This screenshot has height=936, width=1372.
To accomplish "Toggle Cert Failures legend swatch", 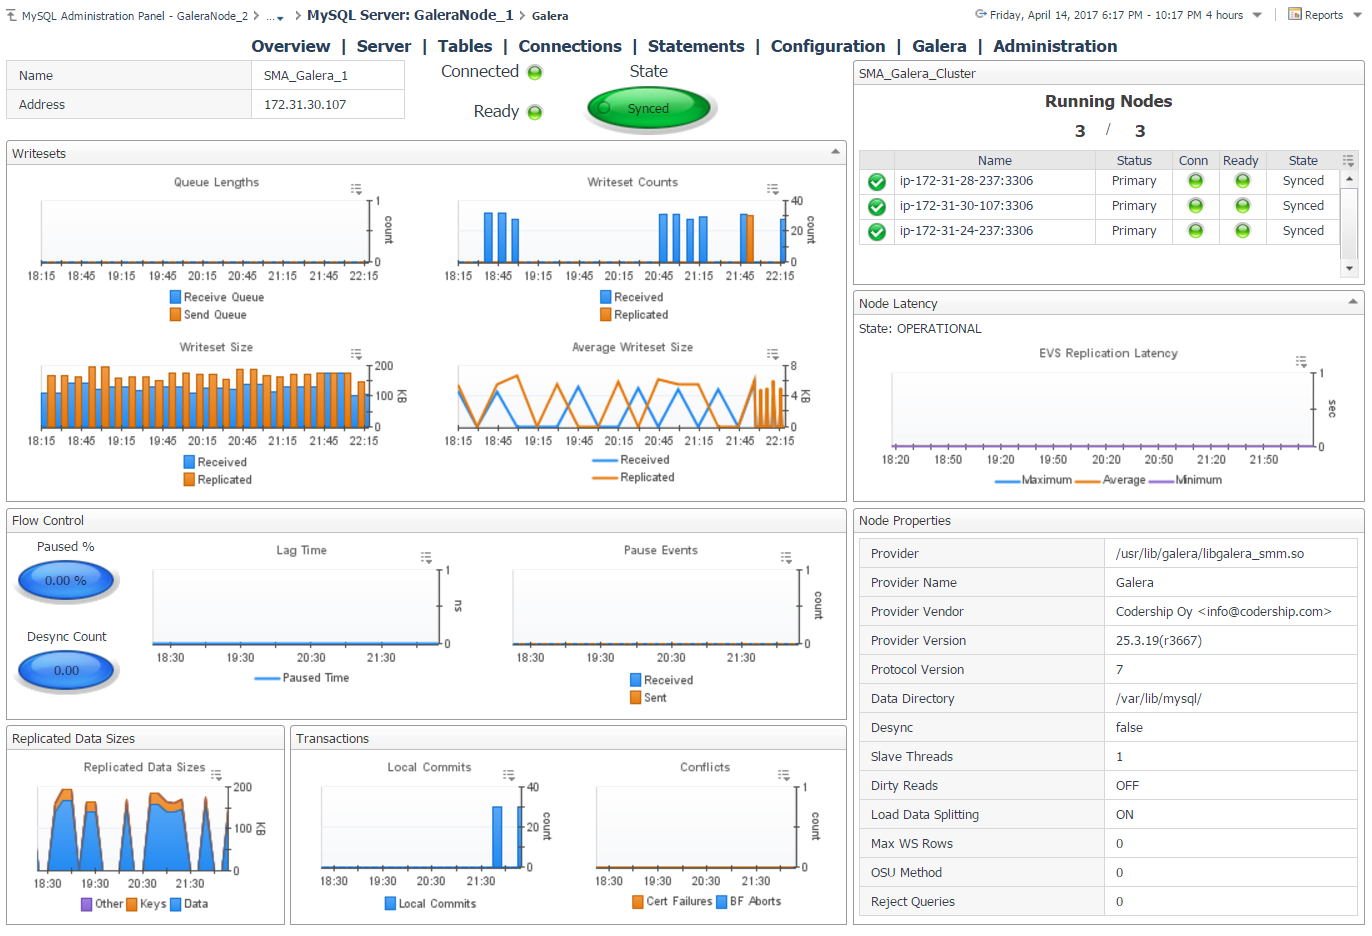I will pos(638,901).
